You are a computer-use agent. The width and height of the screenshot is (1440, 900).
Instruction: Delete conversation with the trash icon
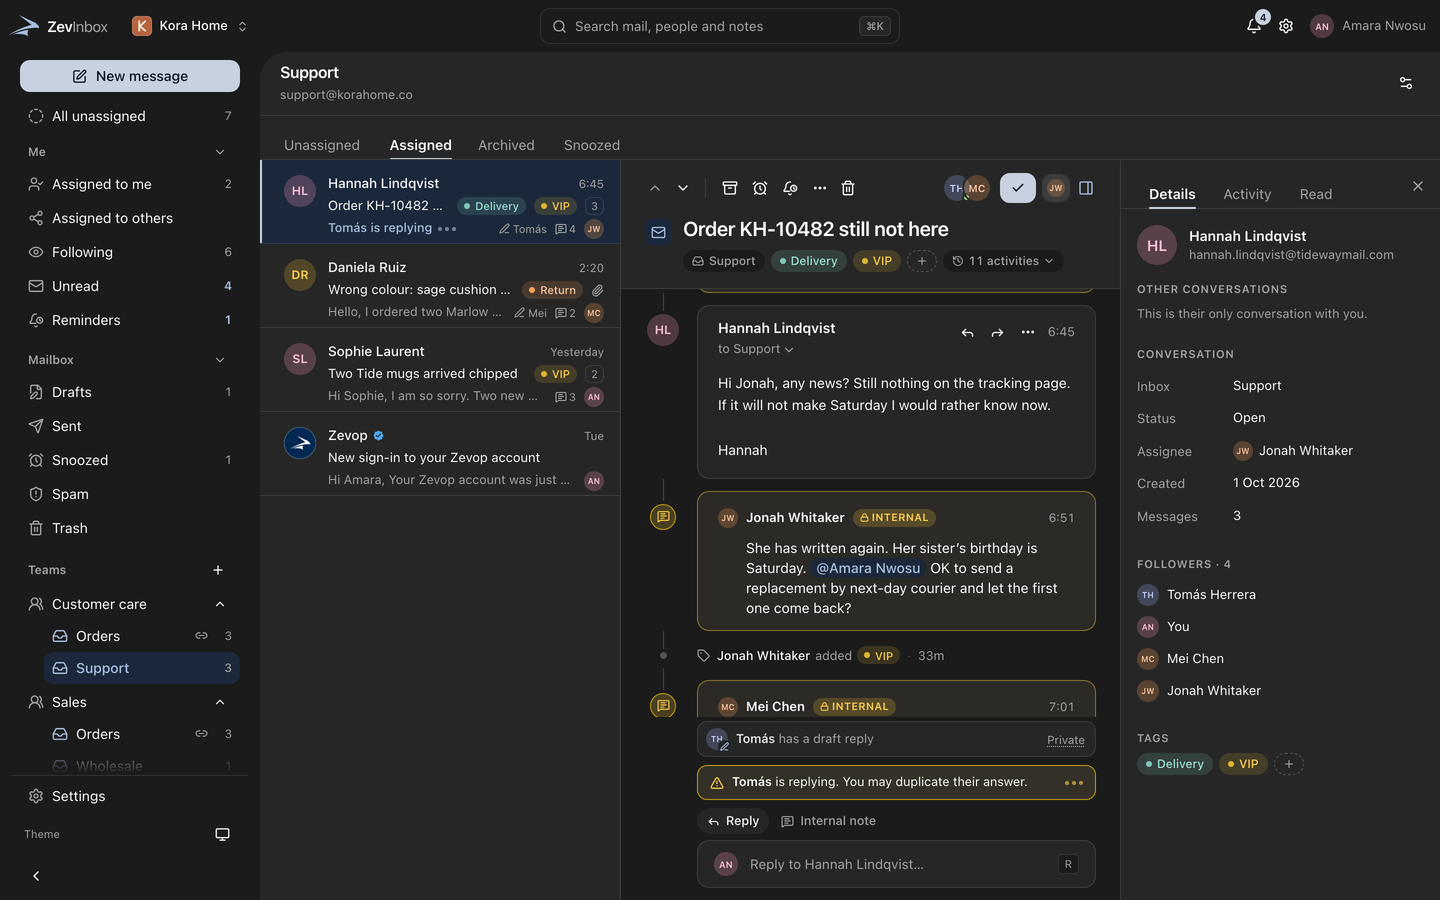tap(848, 188)
